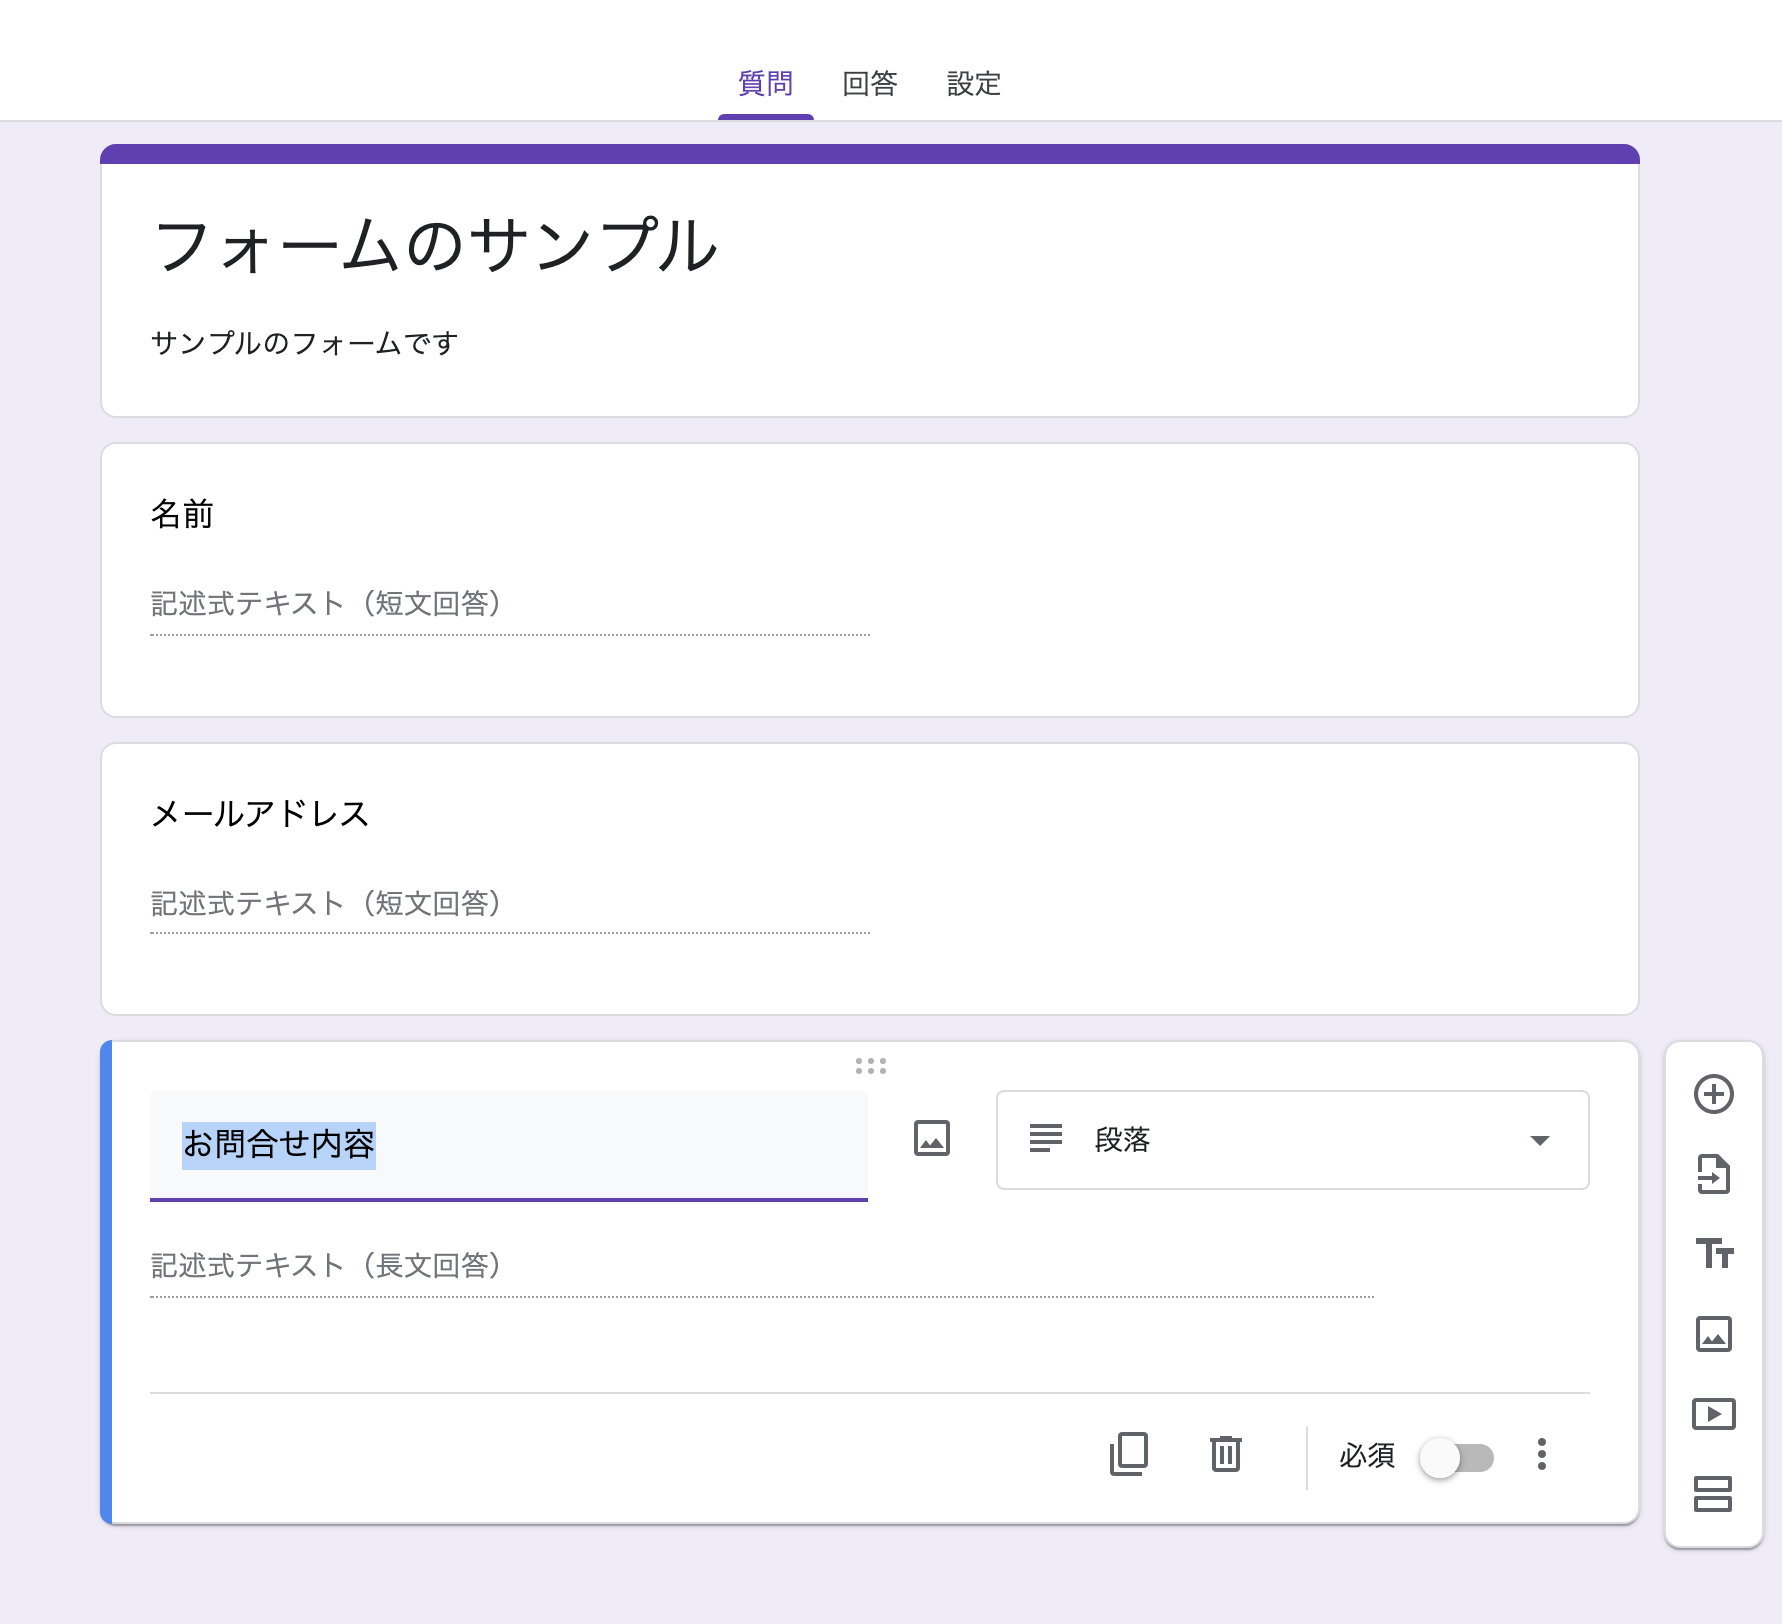Click the add video icon
The height and width of the screenshot is (1624, 1782).
coord(1713,1414)
